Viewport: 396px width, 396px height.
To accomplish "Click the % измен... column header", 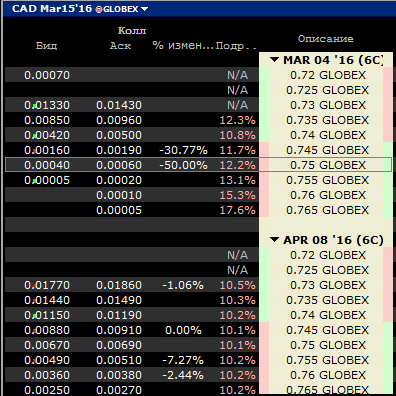I will coord(183,45).
